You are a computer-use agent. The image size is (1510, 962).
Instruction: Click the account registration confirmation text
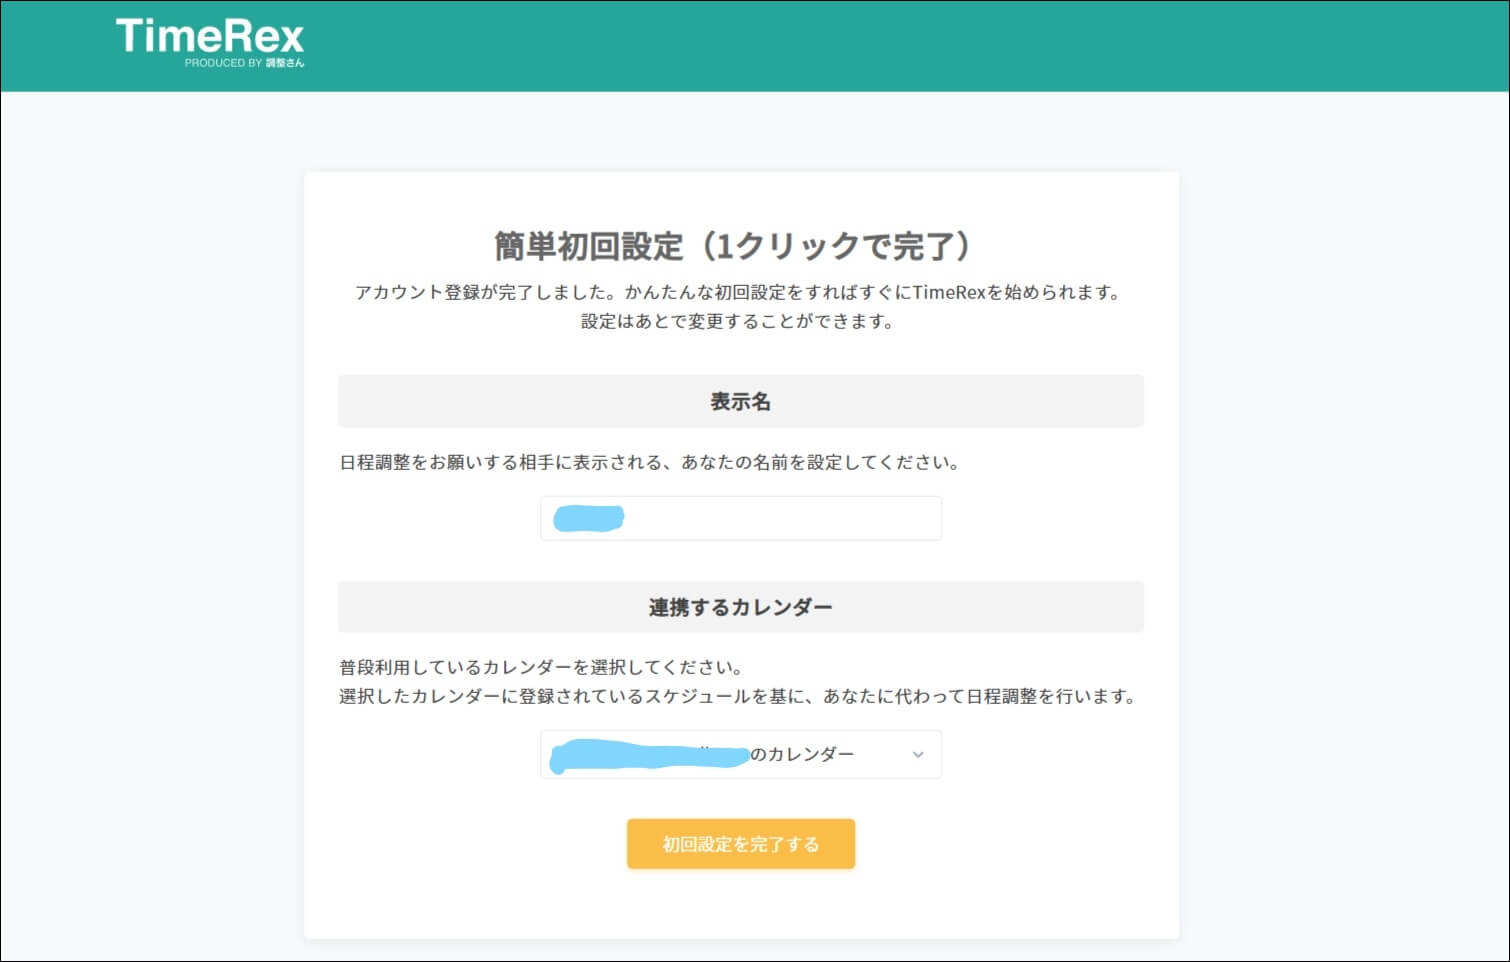tap(738, 292)
